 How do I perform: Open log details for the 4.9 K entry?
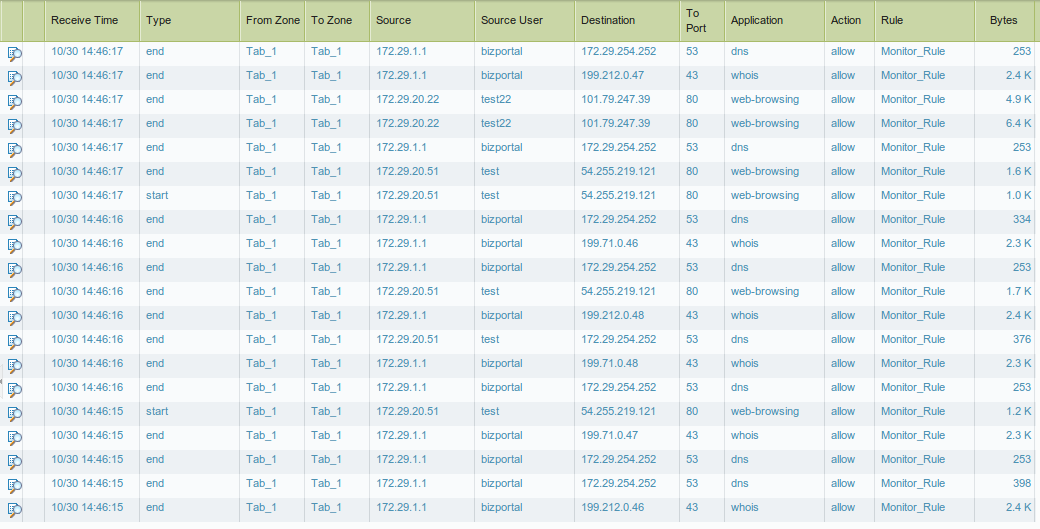(14, 101)
